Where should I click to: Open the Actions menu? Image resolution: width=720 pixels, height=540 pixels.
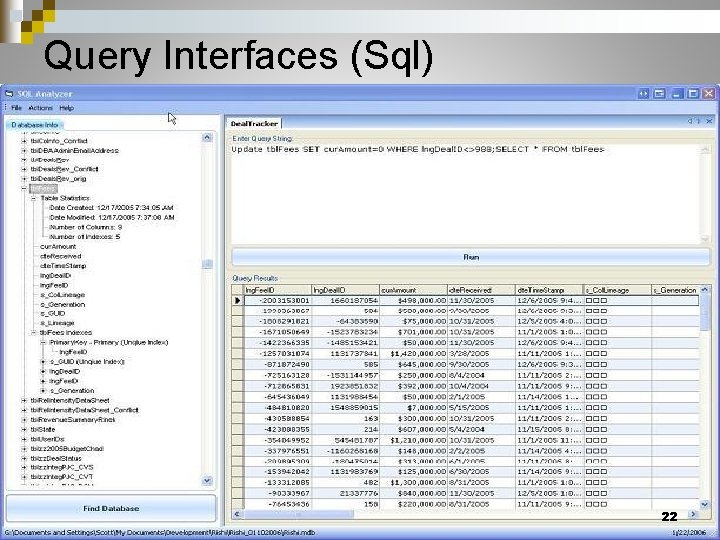(40, 108)
